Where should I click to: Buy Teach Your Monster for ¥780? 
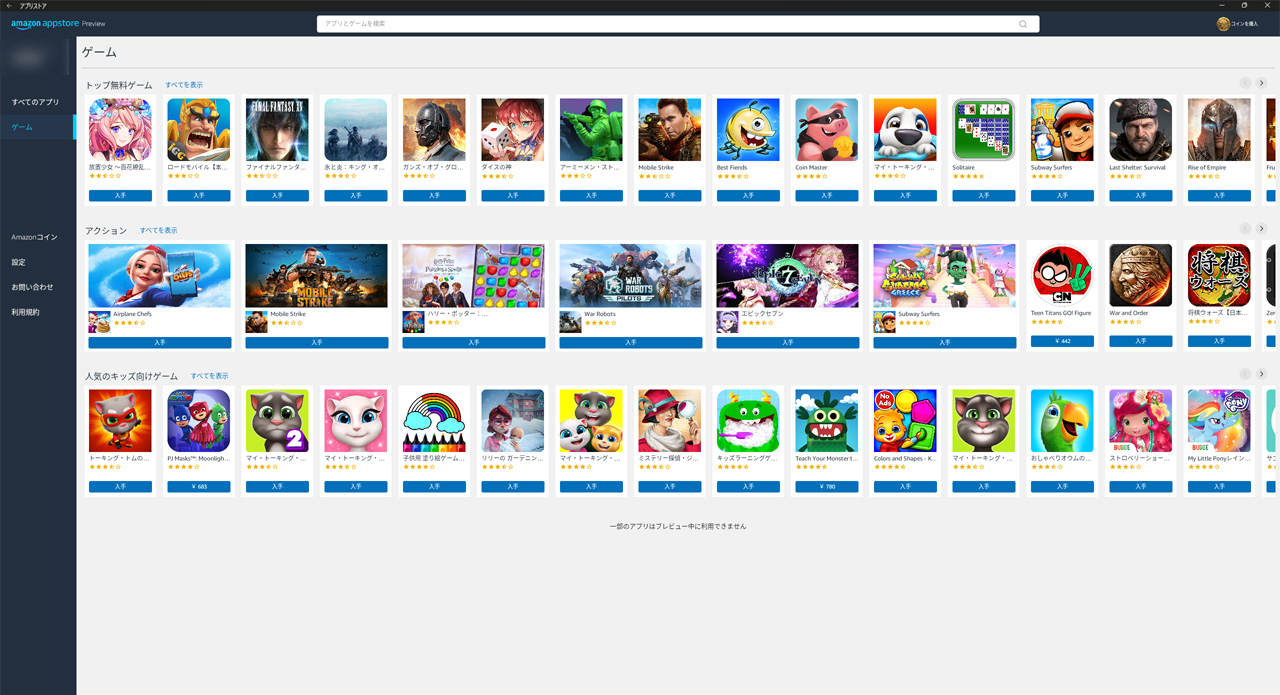tap(827, 487)
